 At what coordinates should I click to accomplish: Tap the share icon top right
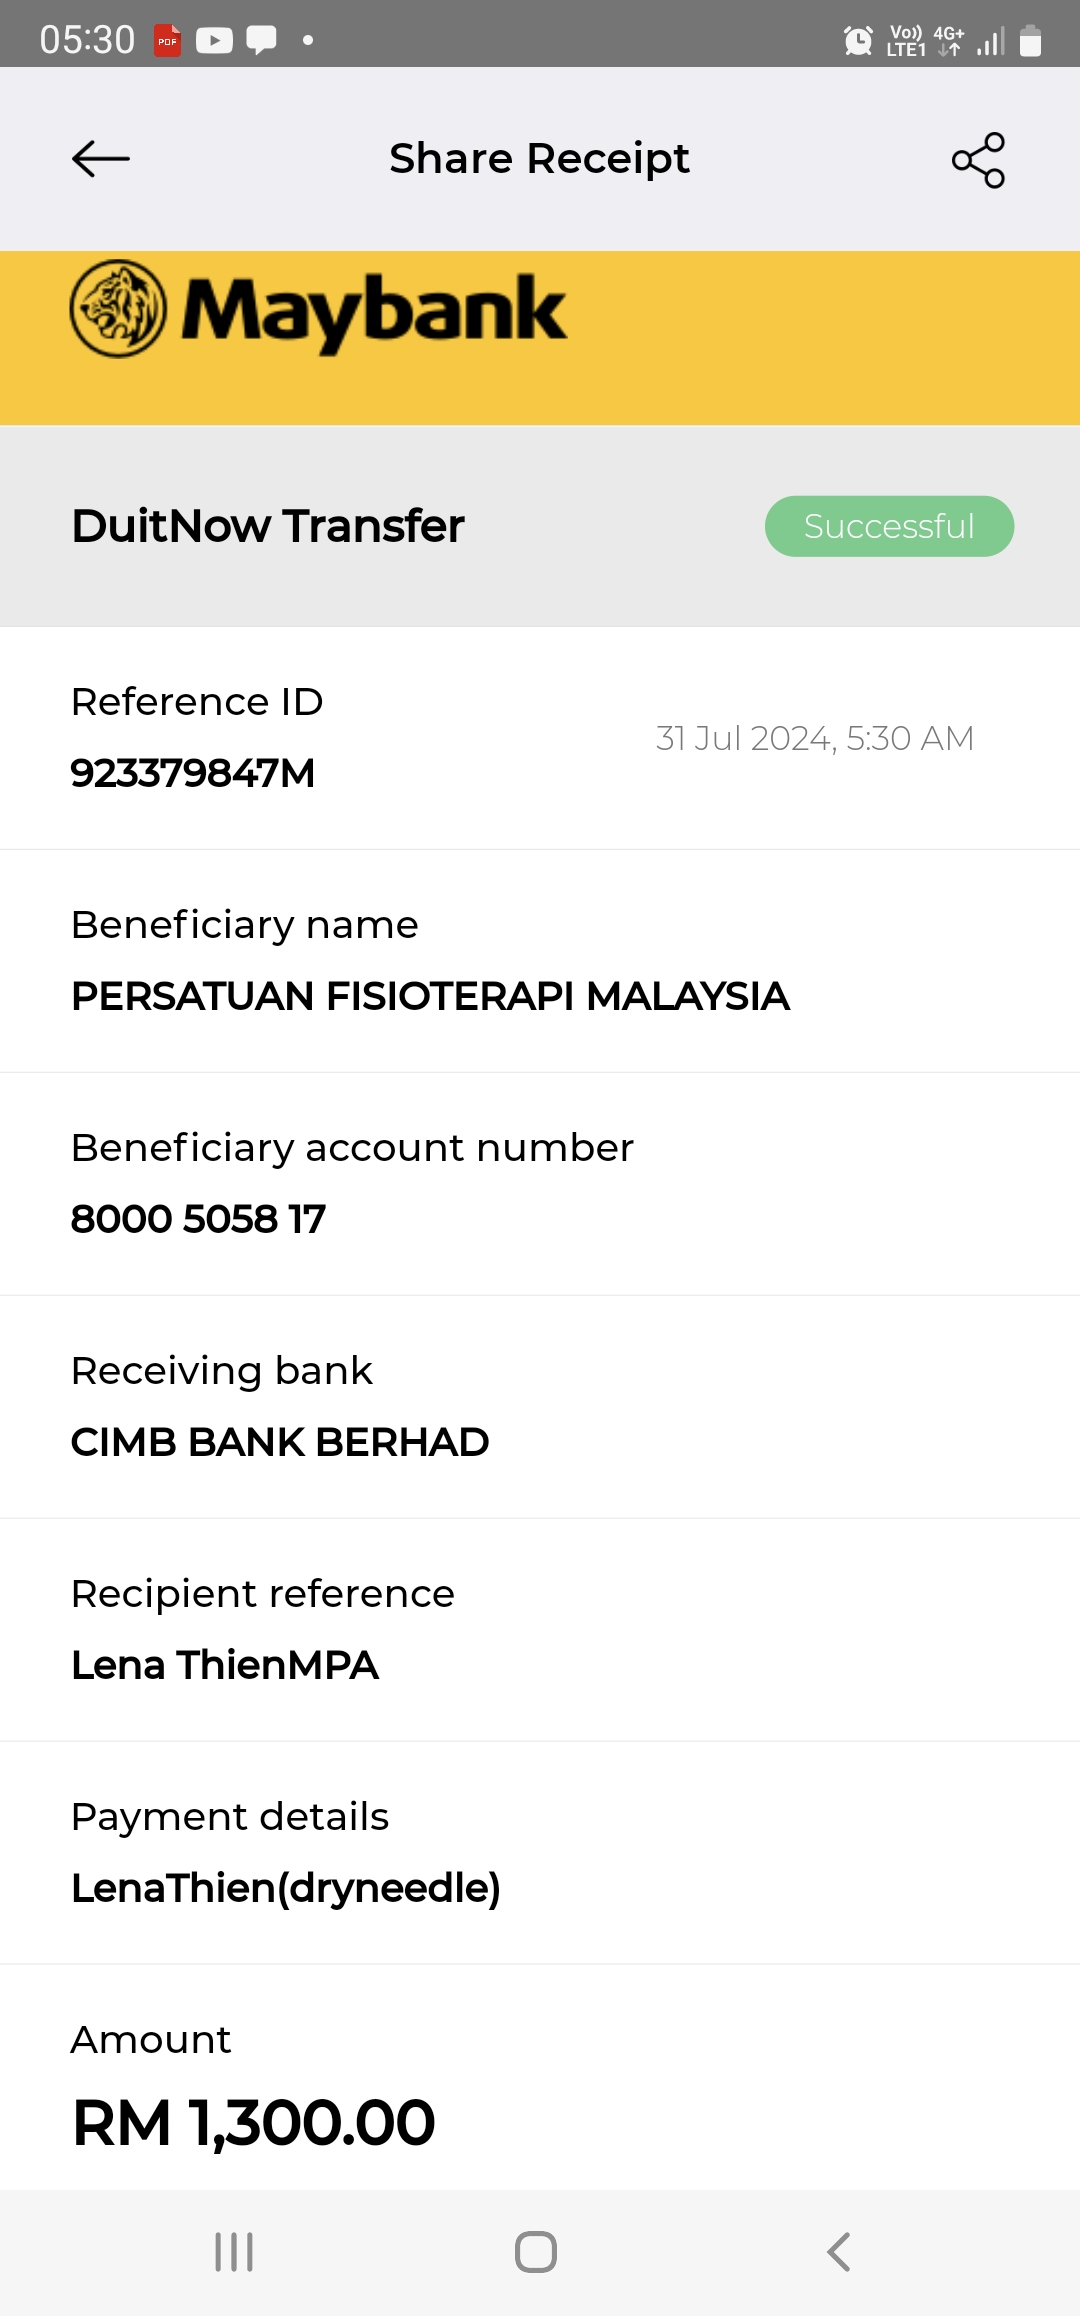978,160
